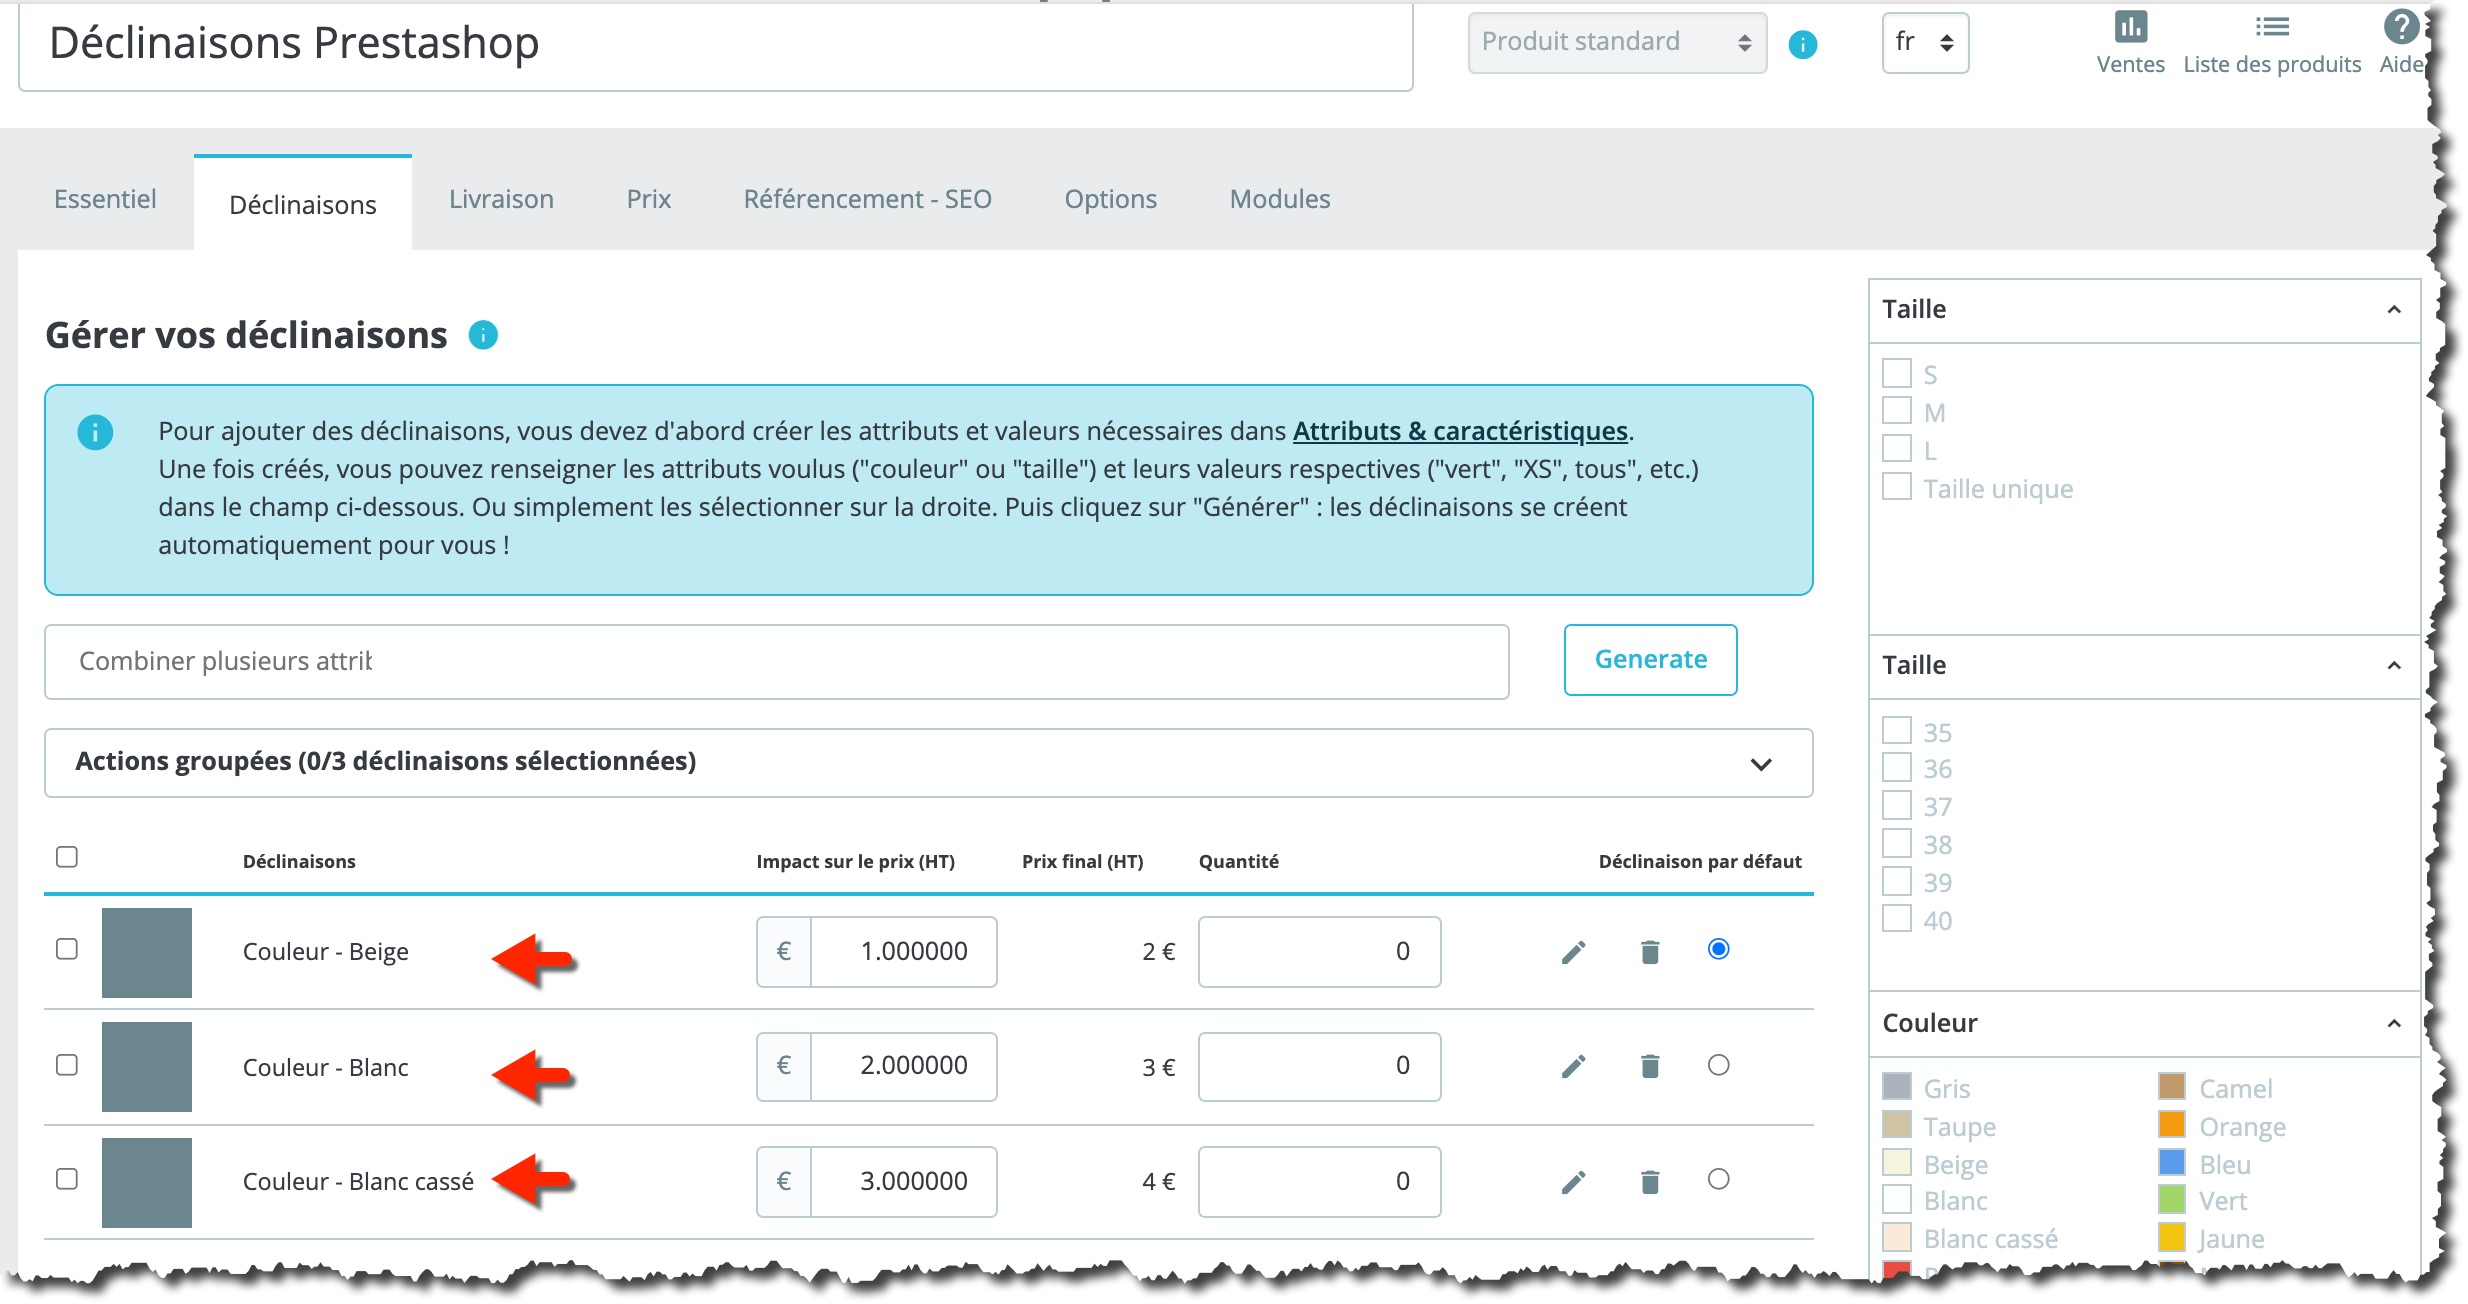Expand Actions groupées panel
Screen dimensions: 2468x1304
(x=928, y=763)
